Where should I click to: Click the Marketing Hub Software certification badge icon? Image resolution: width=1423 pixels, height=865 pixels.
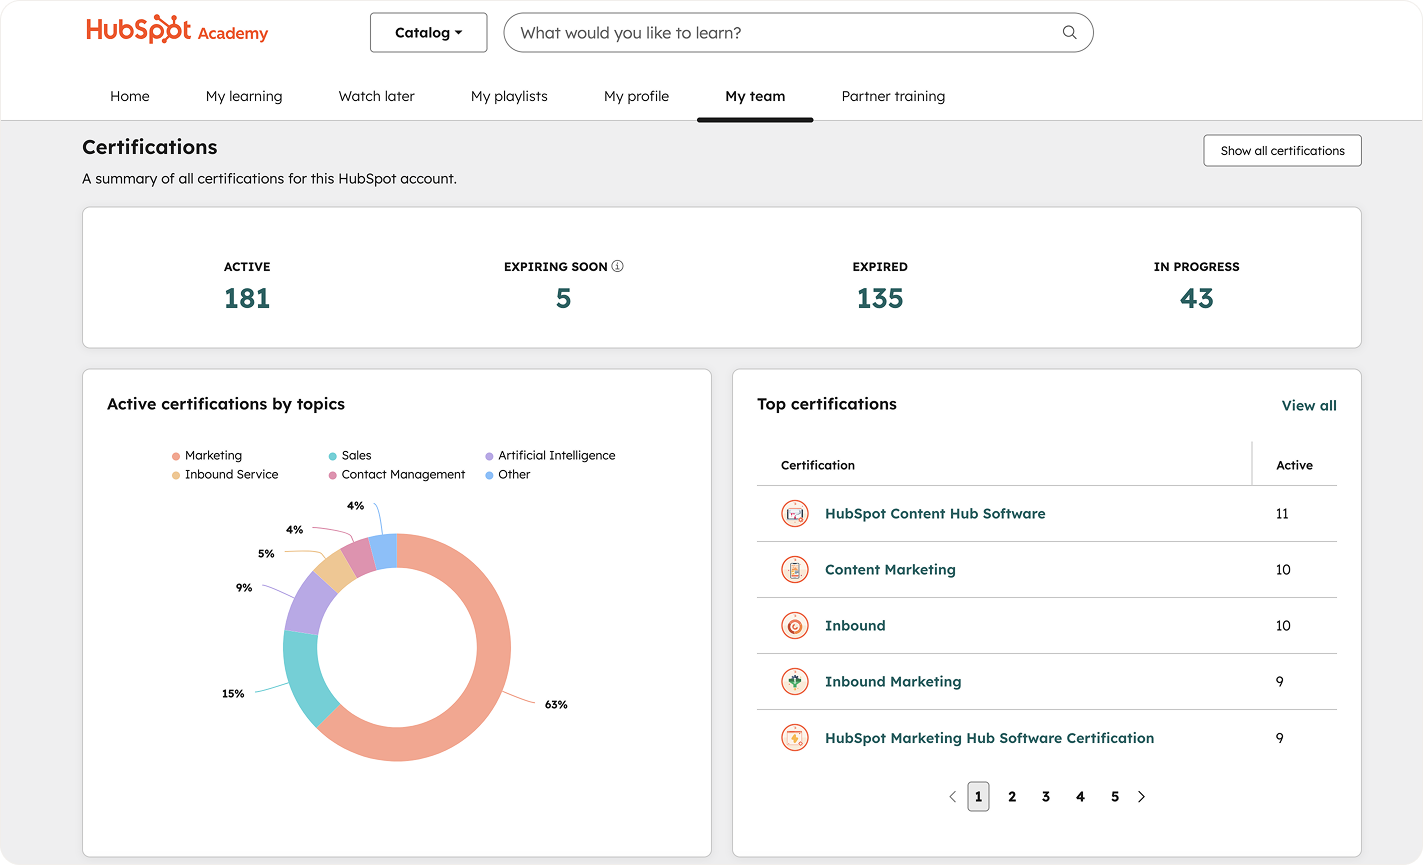pyautogui.click(x=794, y=737)
